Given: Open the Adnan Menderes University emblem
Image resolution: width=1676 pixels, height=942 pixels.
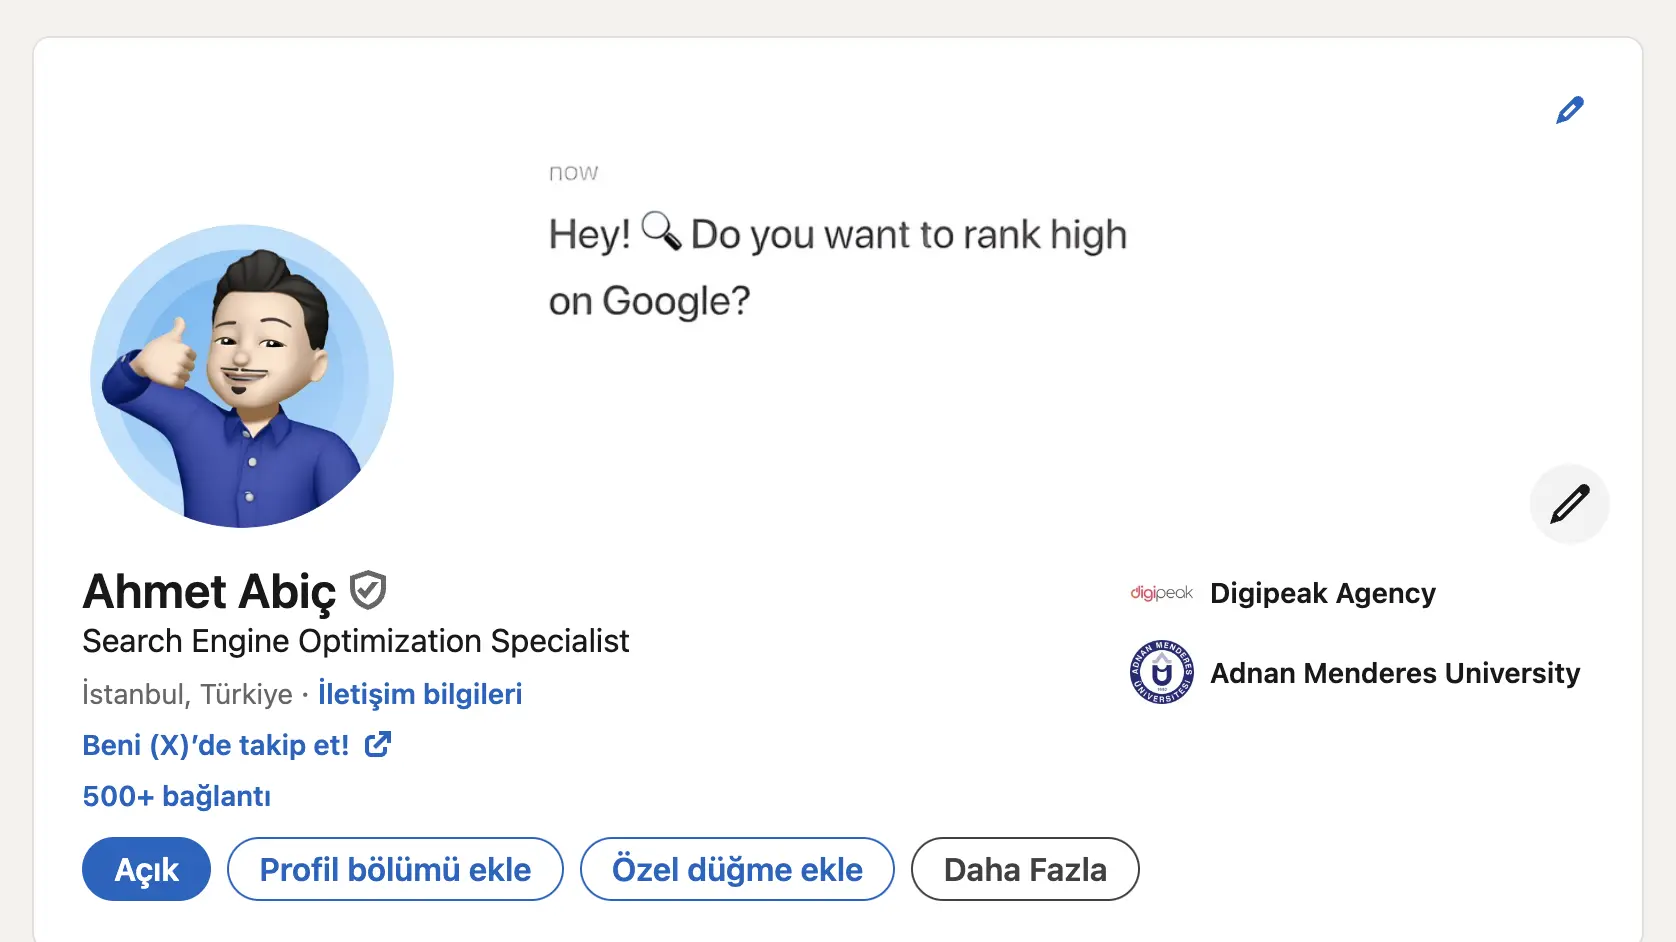Looking at the screenshot, I should tap(1162, 672).
